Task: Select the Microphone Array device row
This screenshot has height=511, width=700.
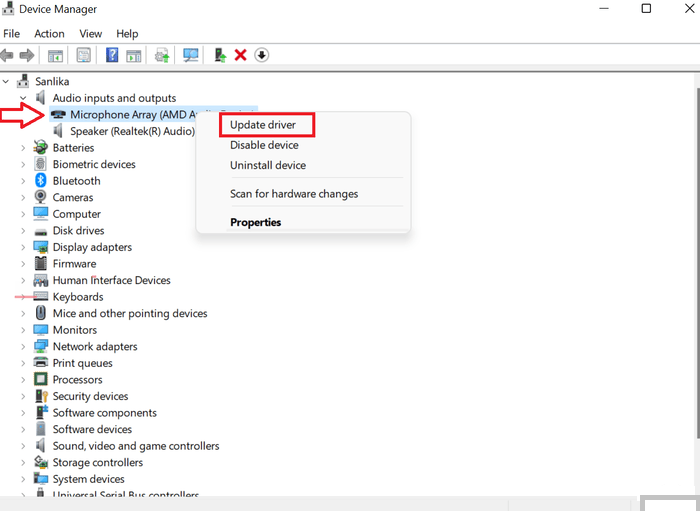Action: tap(153, 115)
